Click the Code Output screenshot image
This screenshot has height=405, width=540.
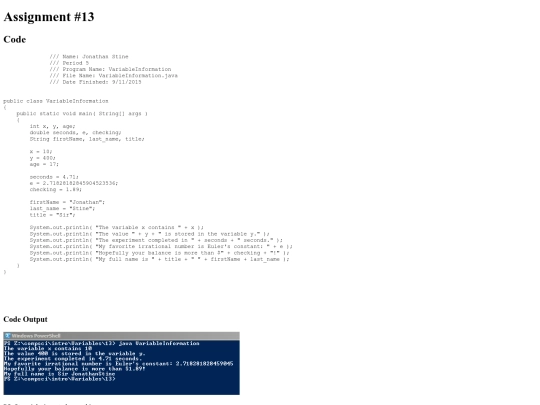122,363
